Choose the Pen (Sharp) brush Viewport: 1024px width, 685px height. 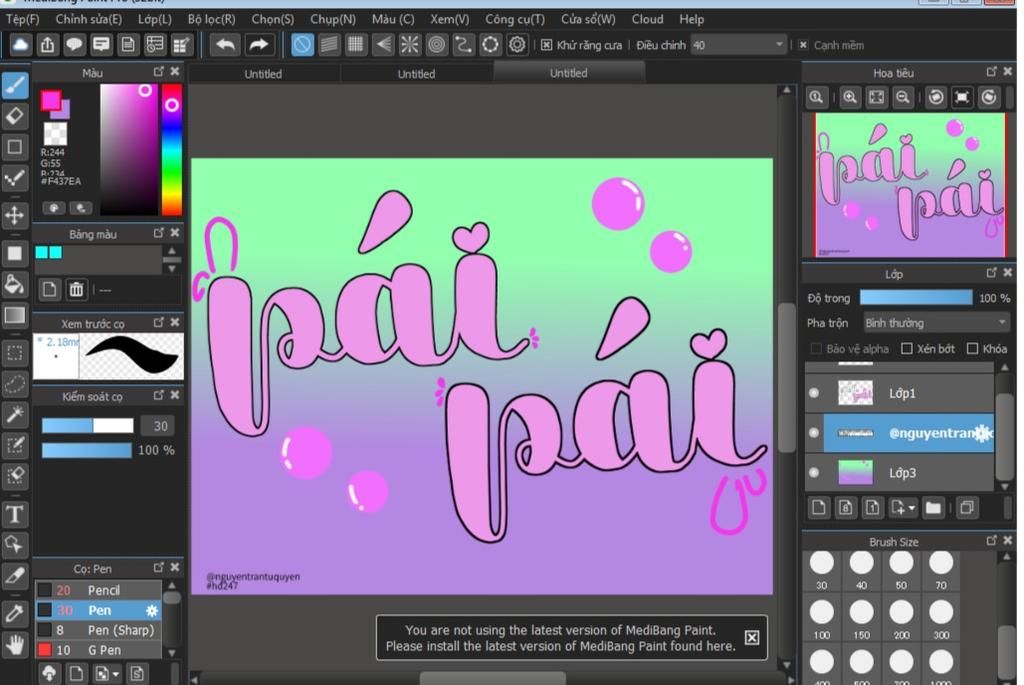coord(98,630)
